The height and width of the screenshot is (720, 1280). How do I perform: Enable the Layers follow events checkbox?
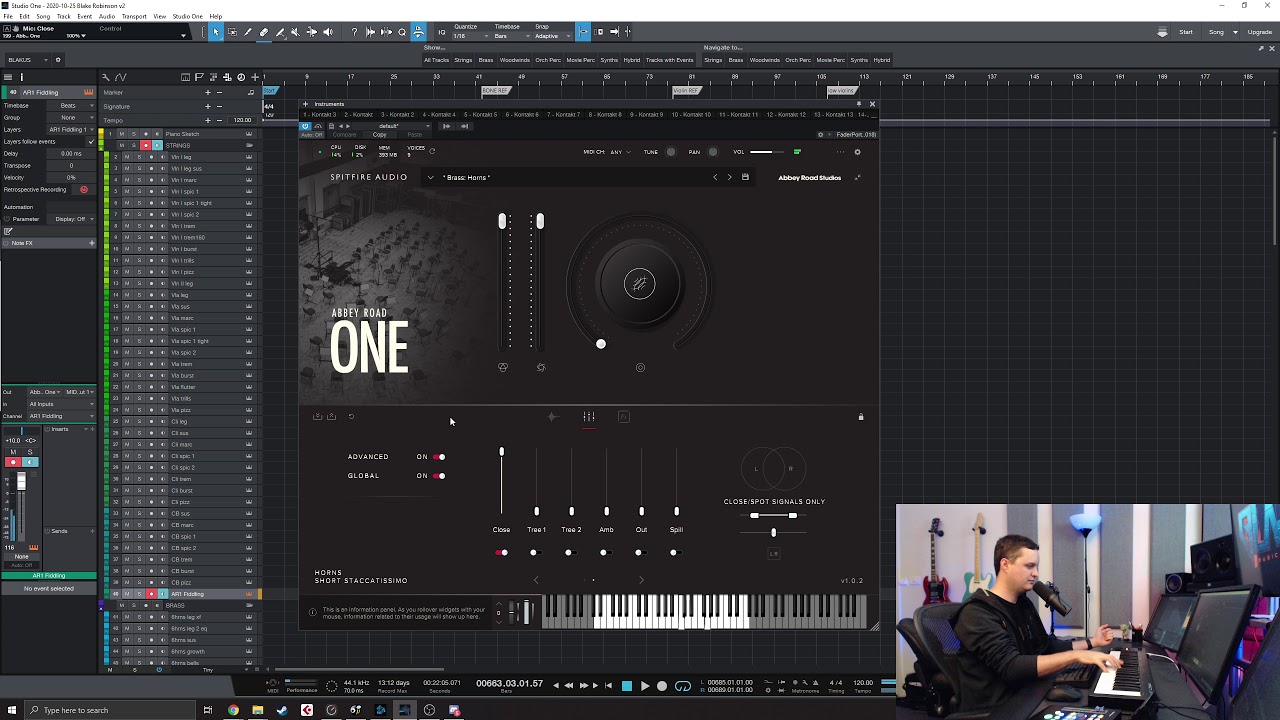coord(91,141)
